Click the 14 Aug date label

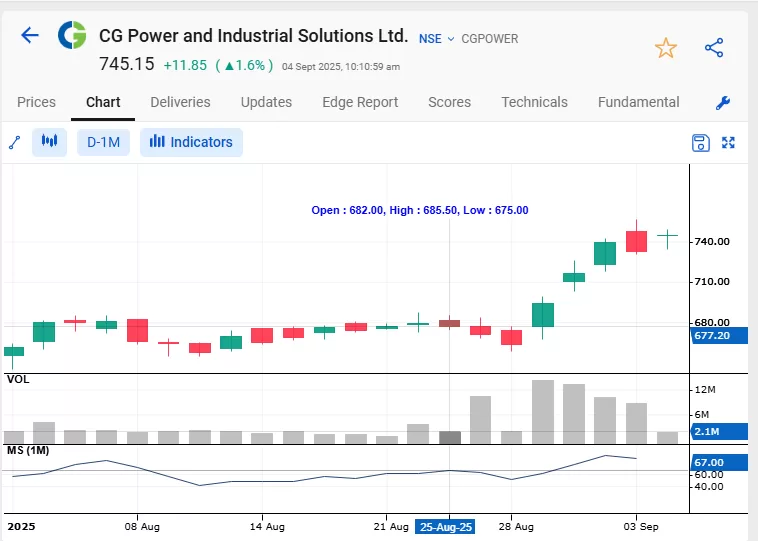(x=267, y=526)
